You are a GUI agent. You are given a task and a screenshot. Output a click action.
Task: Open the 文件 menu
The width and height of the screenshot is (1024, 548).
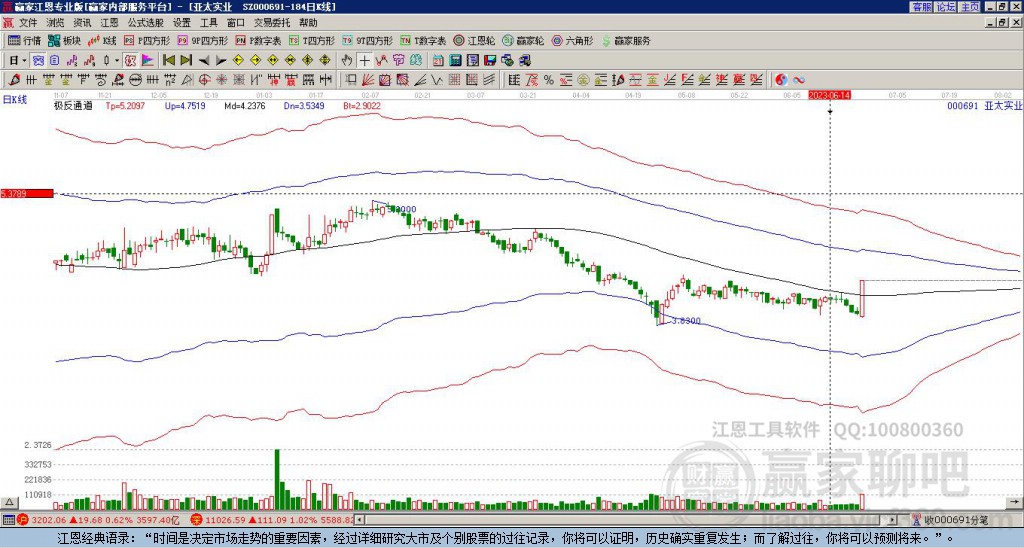[28, 23]
